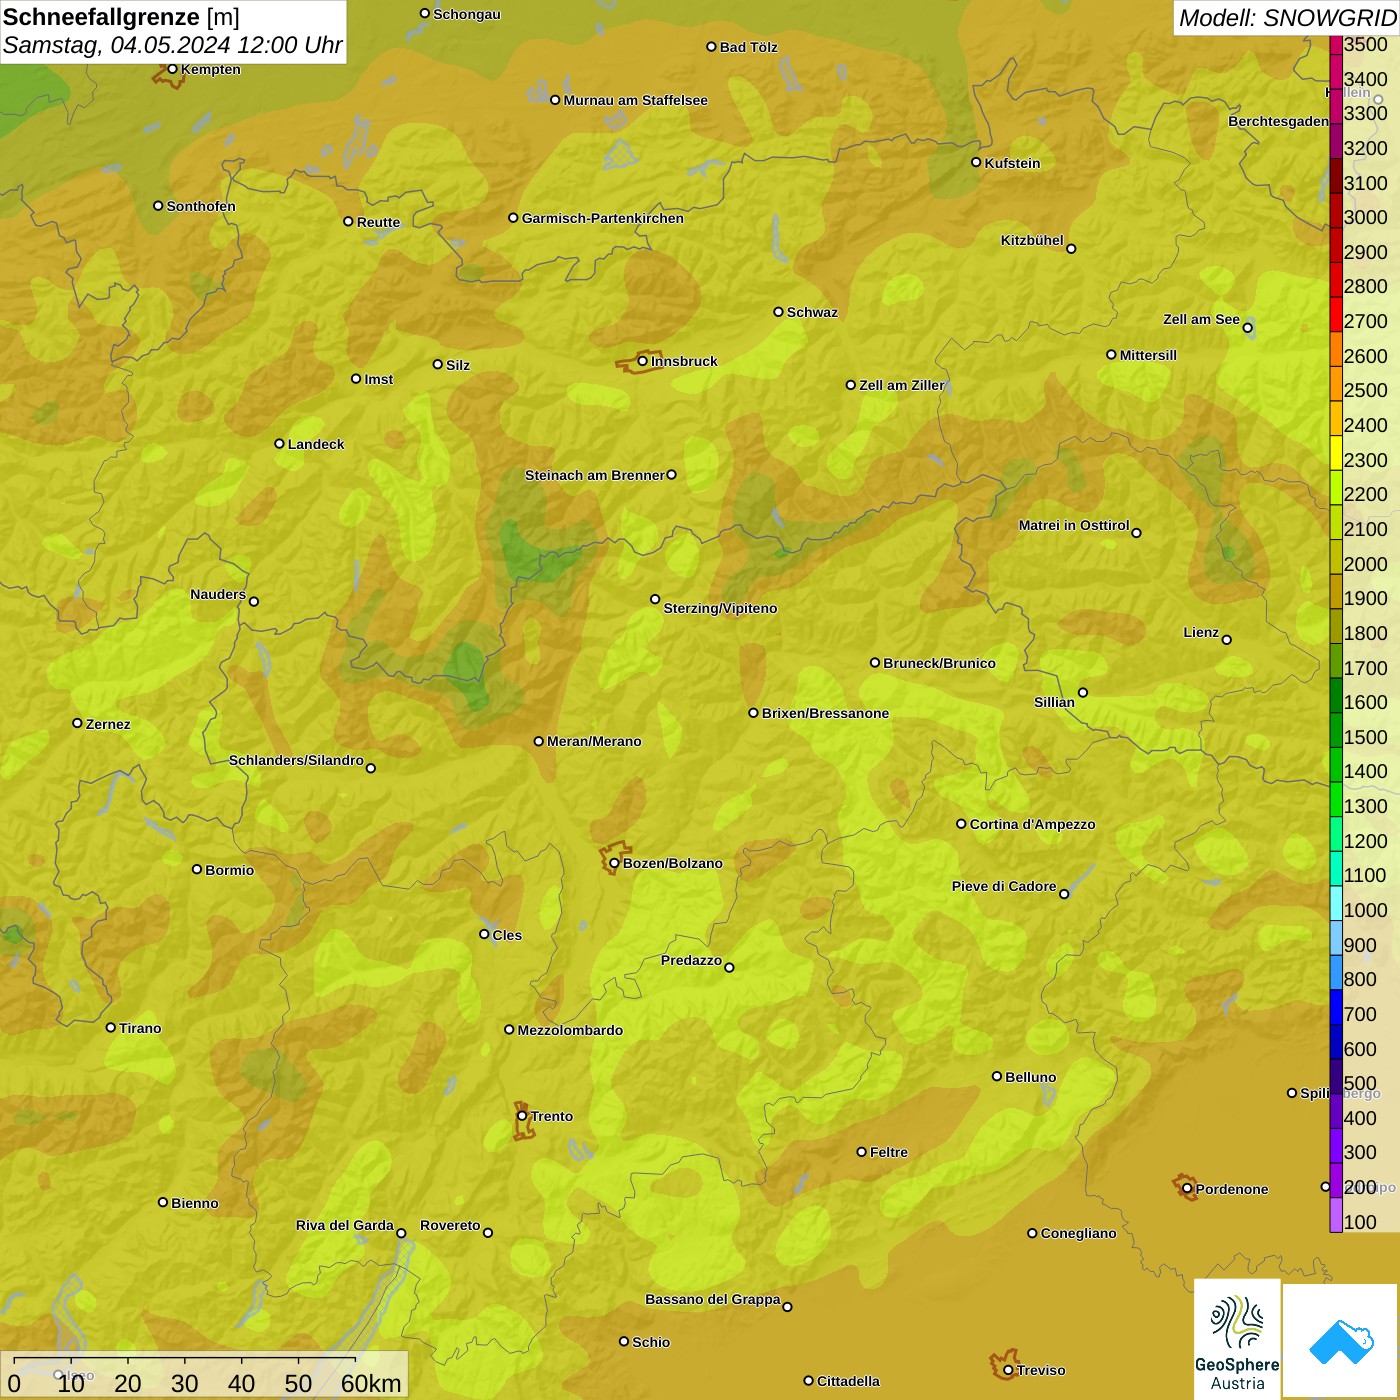Click the date 'Samstag, 04.05.2024 12:00 Uhr'
Image resolution: width=1400 pixels, height=1400 pixels.
(x=172, y=45)
